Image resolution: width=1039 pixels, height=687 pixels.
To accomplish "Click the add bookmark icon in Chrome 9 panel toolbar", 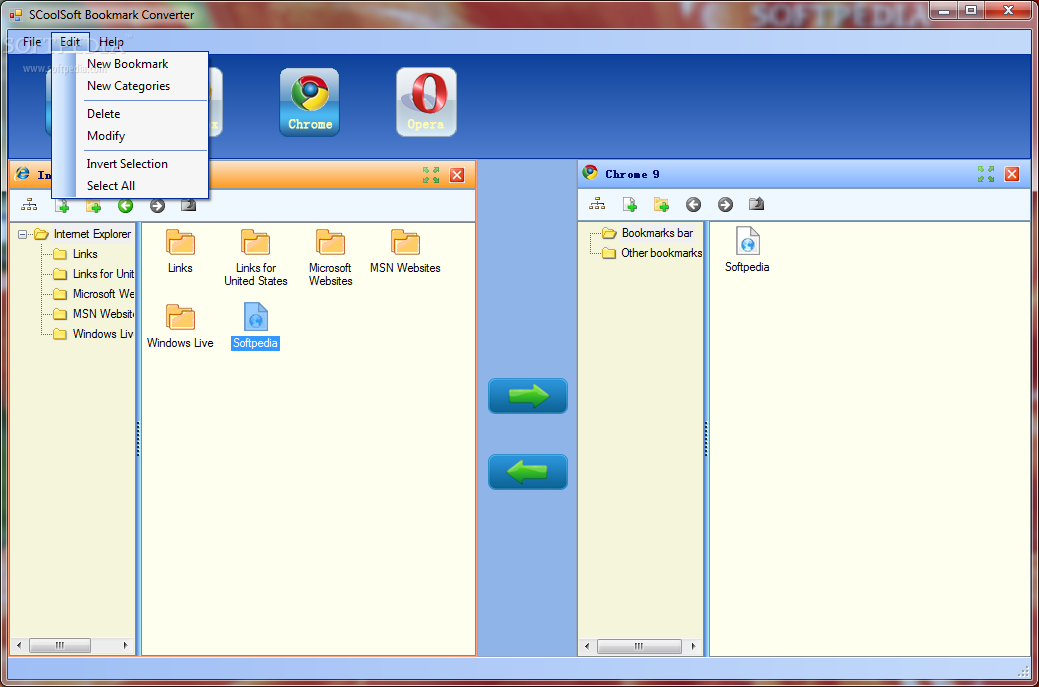I will pyautogui.click(x=630, y=205).
